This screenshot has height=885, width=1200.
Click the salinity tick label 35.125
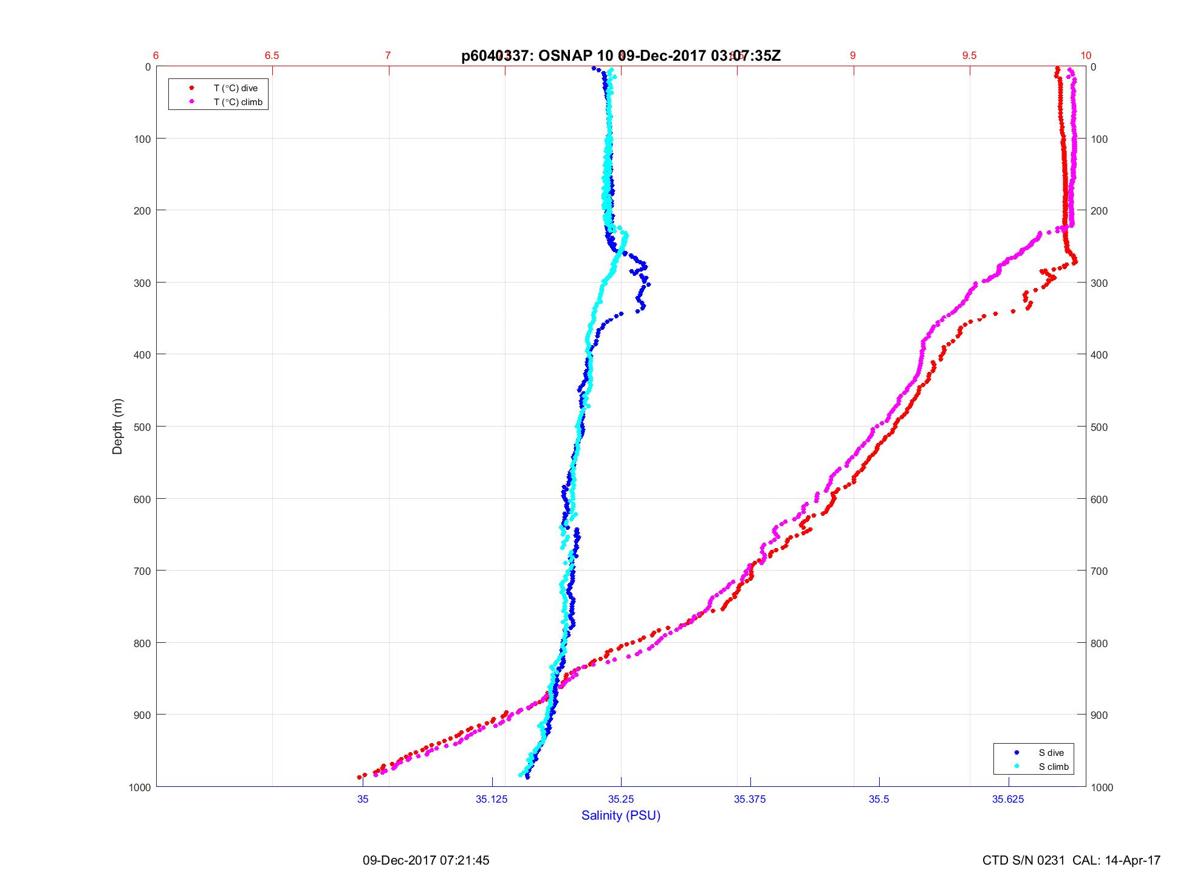[x=492, y=800]
